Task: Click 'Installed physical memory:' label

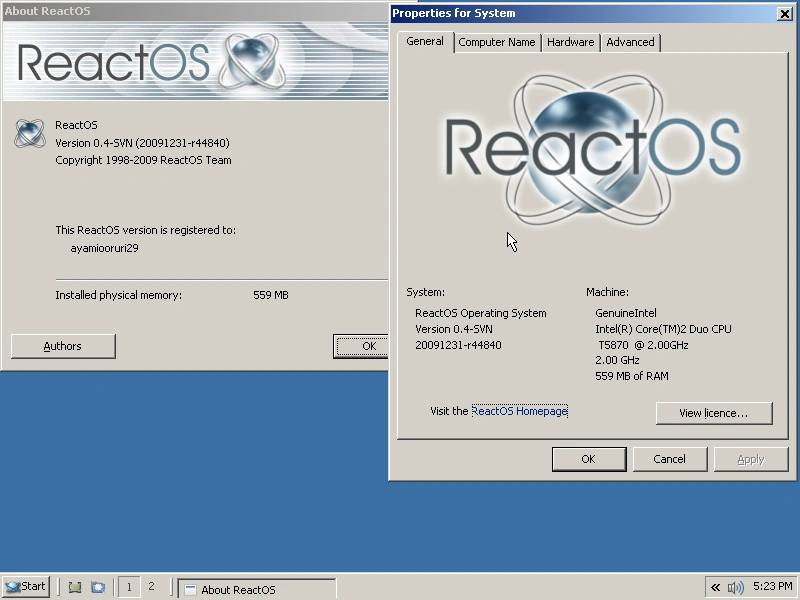Action: [x=118, y=295]
